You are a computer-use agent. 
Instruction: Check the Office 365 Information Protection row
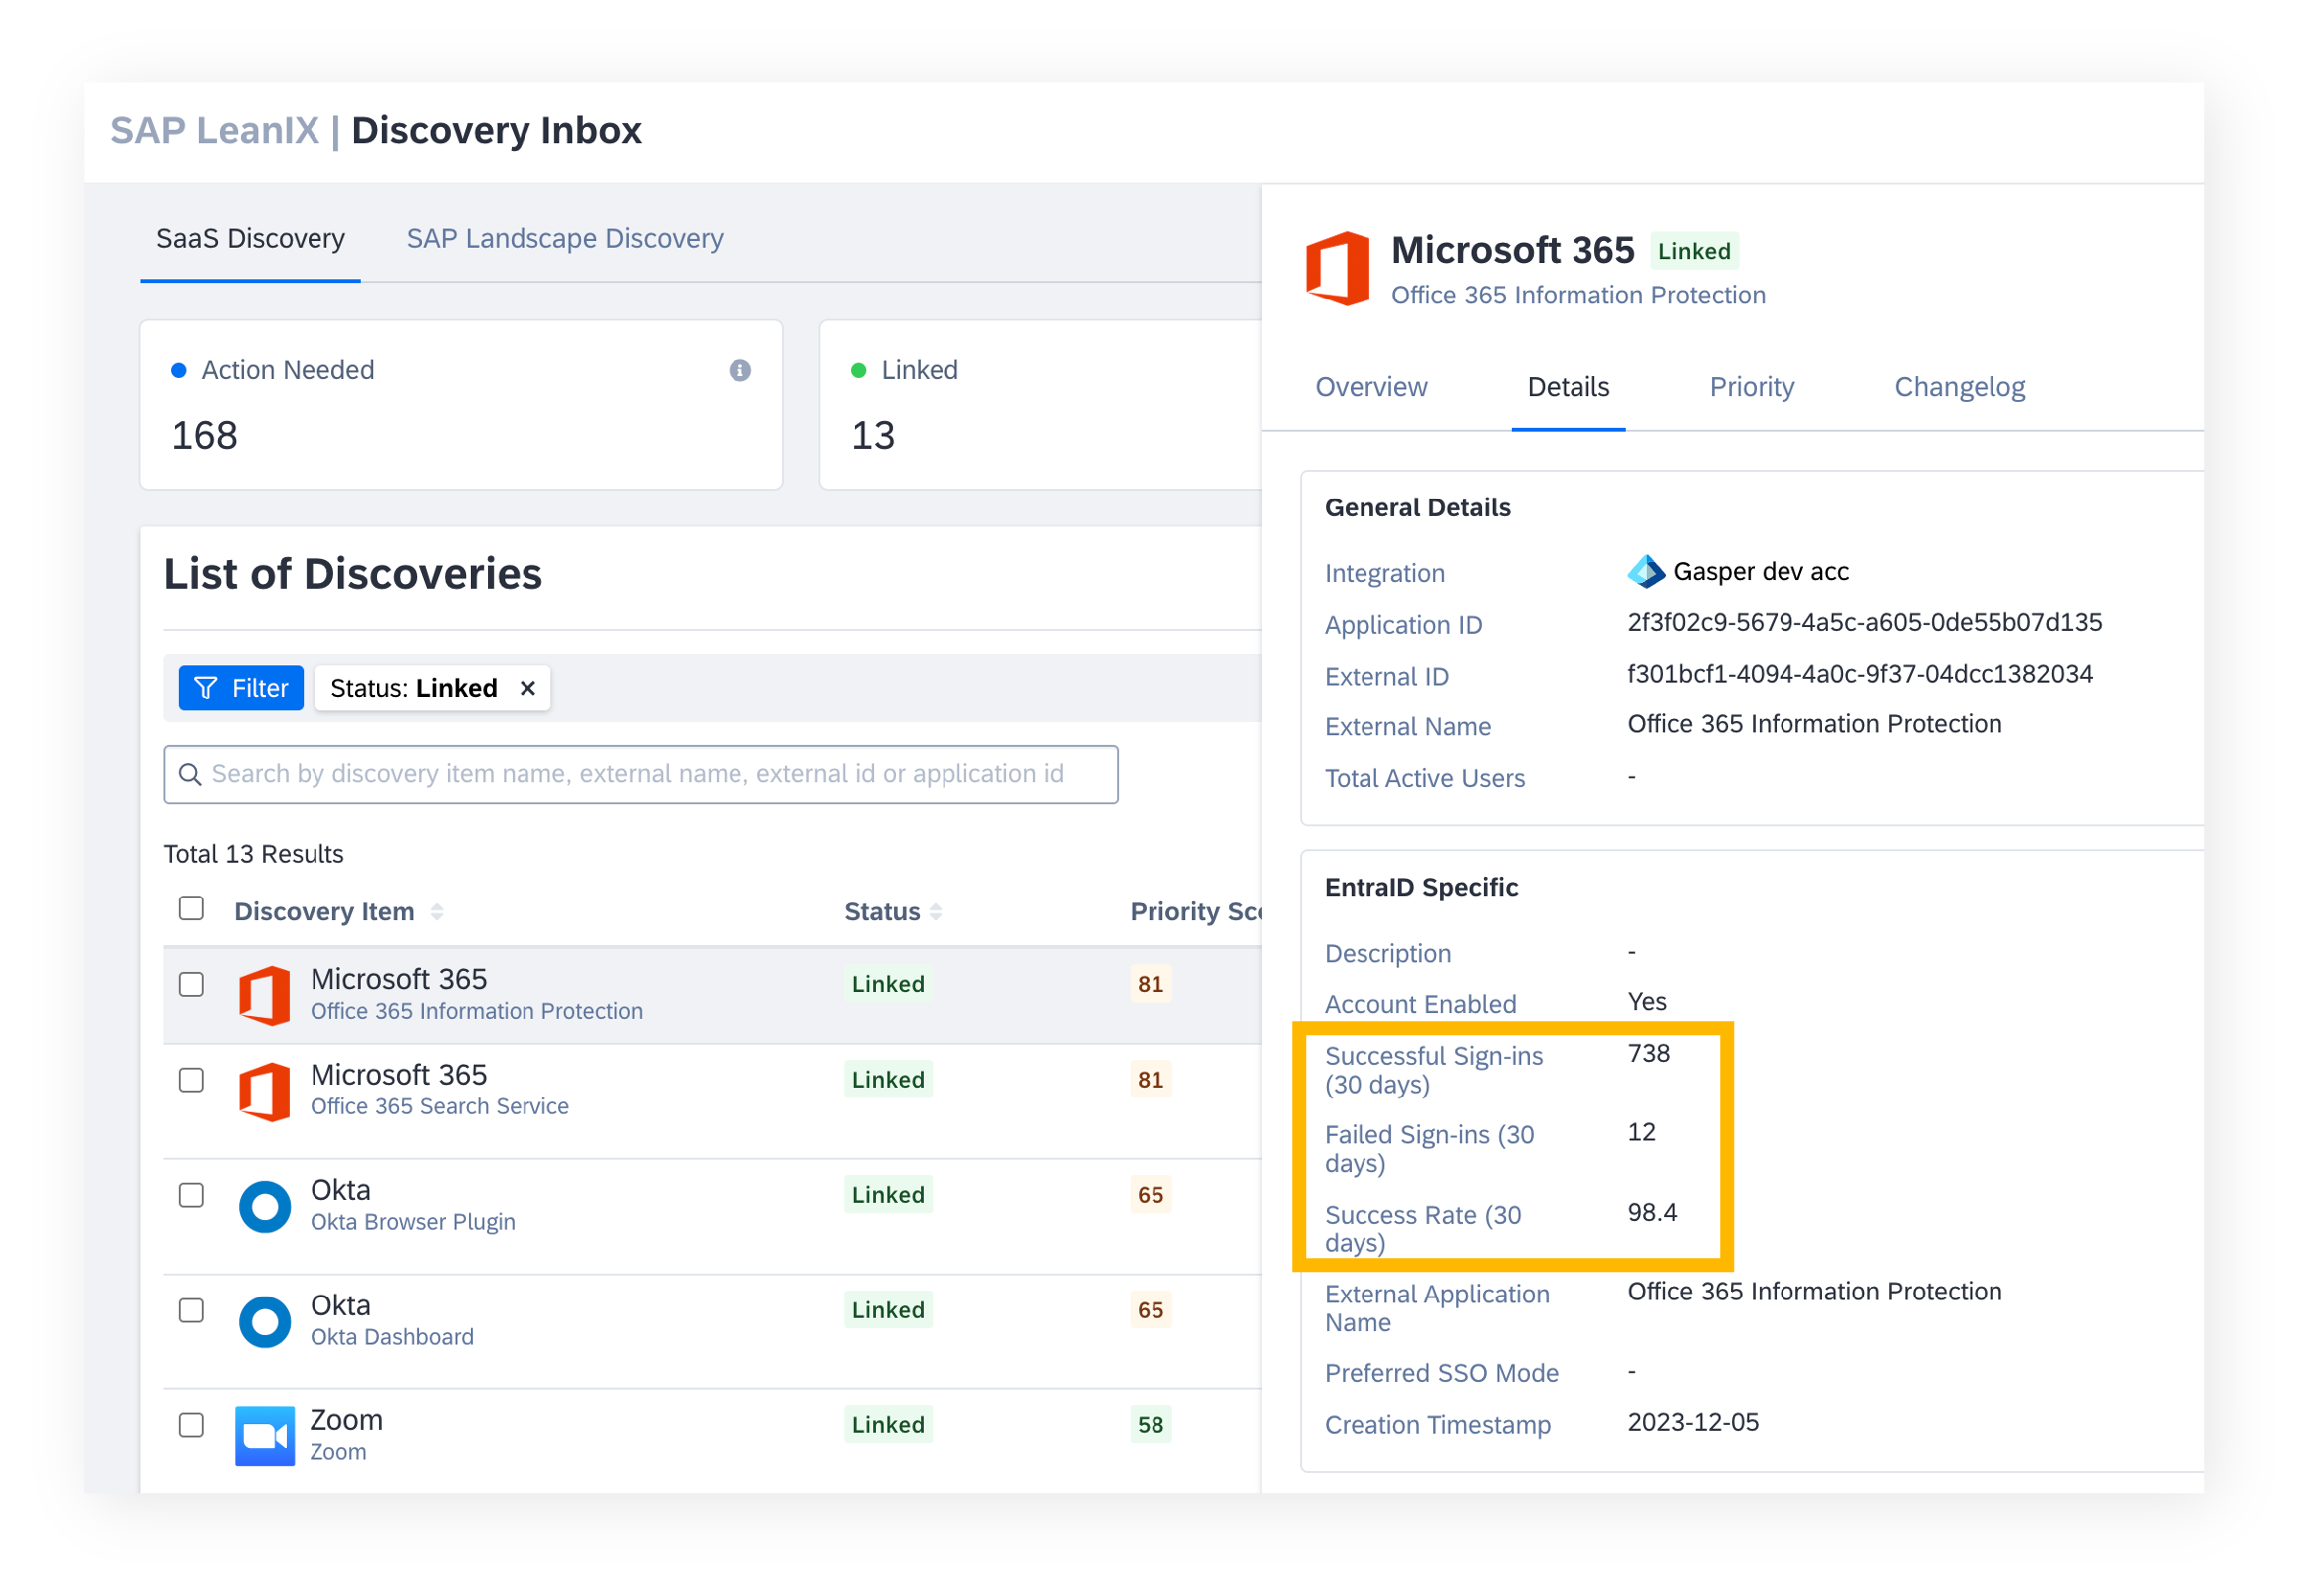(191, 984)
